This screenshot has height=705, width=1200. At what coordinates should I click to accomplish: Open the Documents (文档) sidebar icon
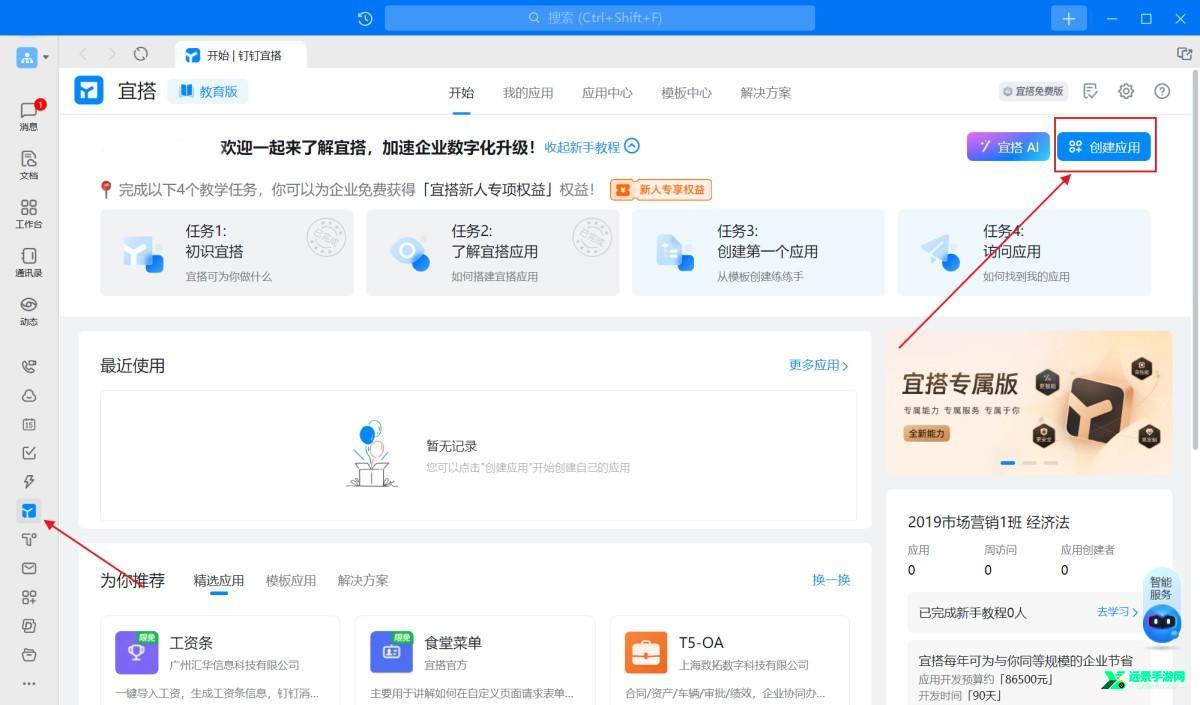point(29,165)
